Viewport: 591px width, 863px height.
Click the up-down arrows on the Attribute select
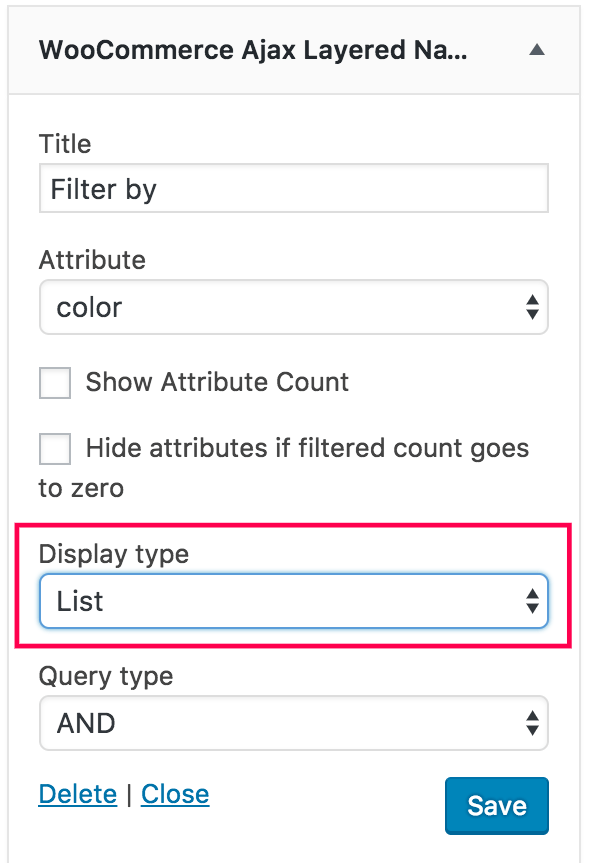[x=532, y=307]
